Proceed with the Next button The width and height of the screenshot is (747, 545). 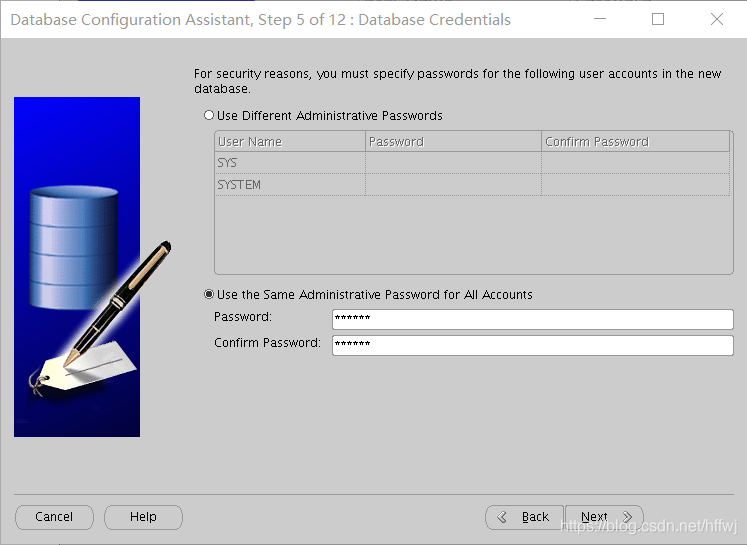604,517
